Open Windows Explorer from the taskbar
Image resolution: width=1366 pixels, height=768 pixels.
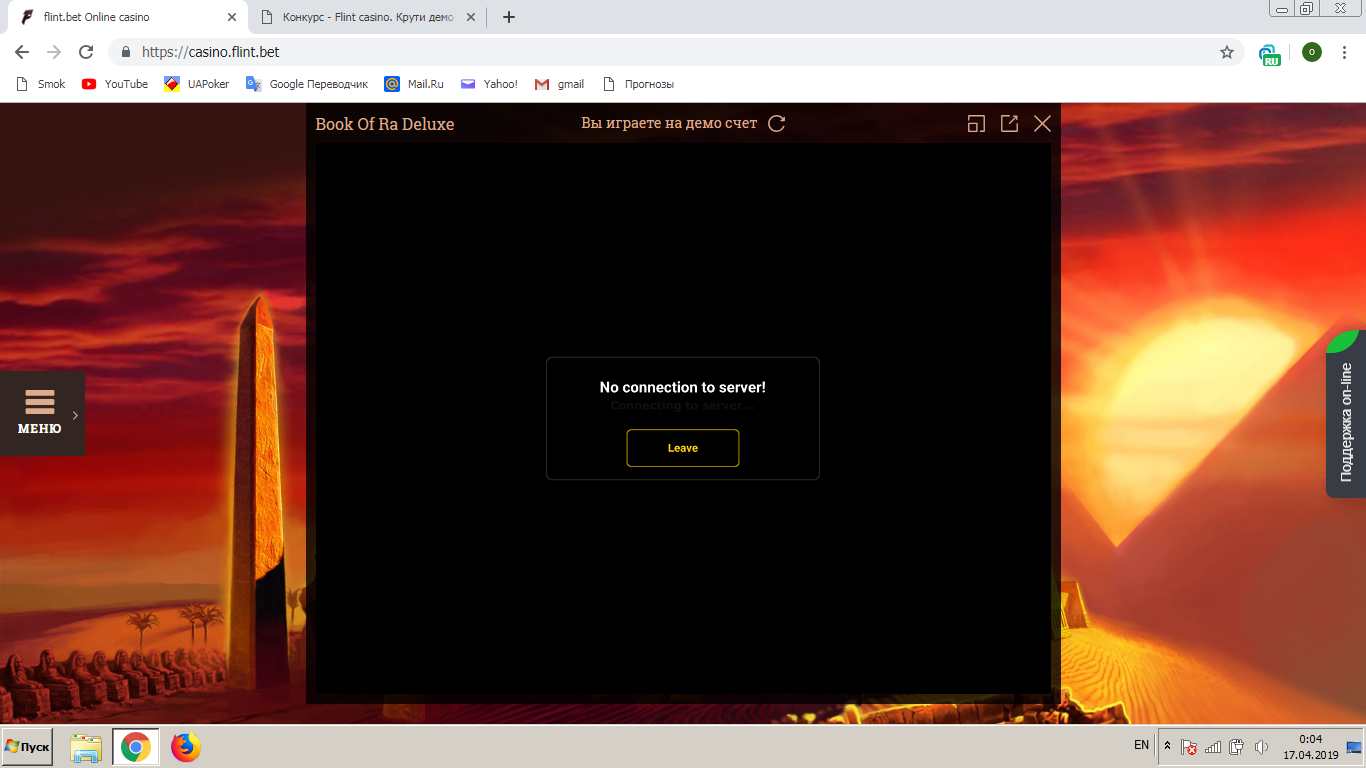(86, 747)
